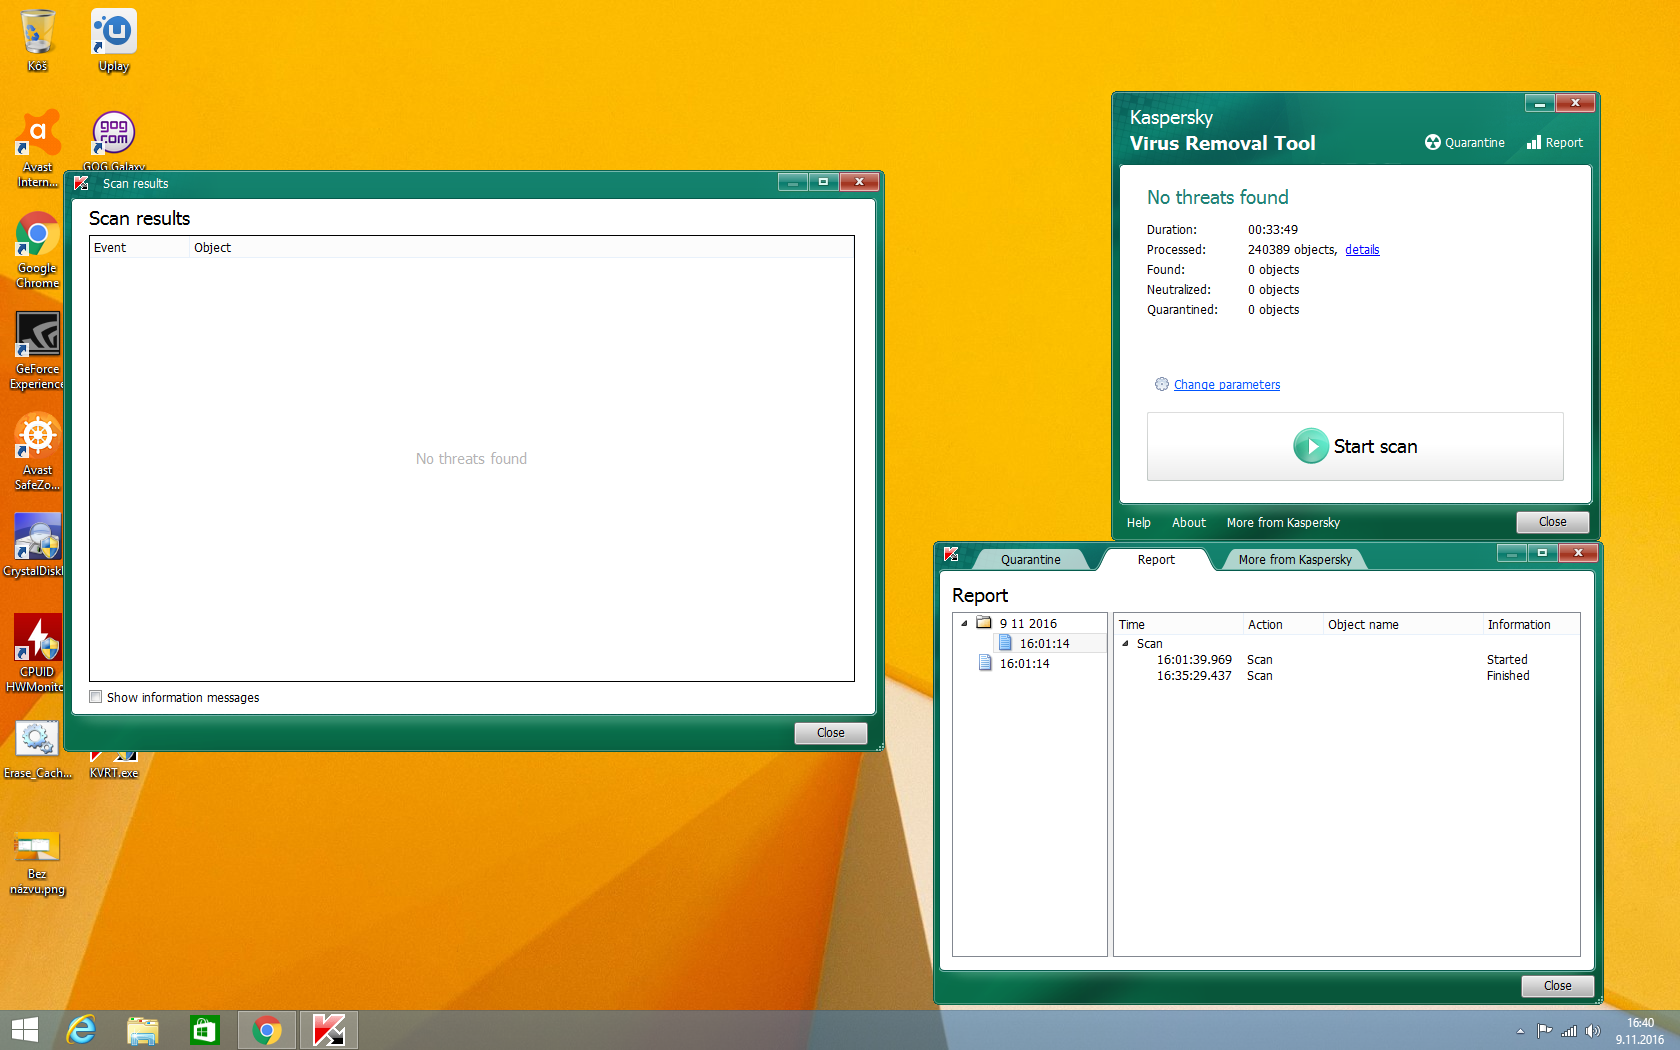Open the Koš recycle bin desktop icon
The width and height of the screenshot is (1680, 1050).
pos(37,41)
